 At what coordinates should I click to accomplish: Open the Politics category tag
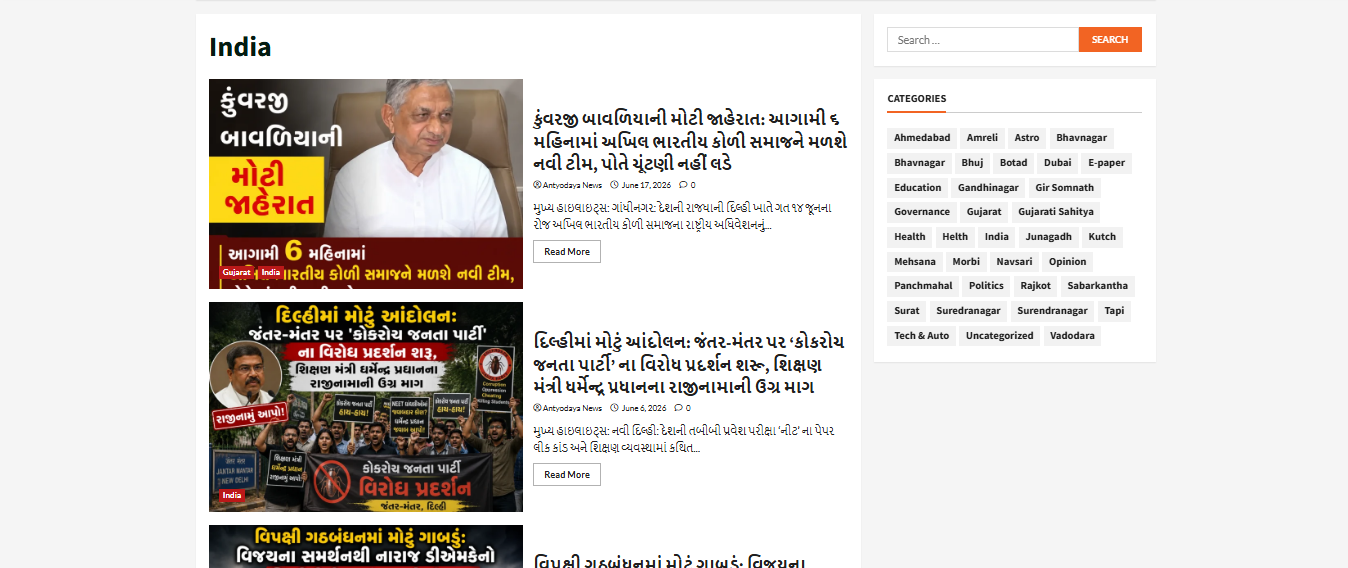(986, 286)
